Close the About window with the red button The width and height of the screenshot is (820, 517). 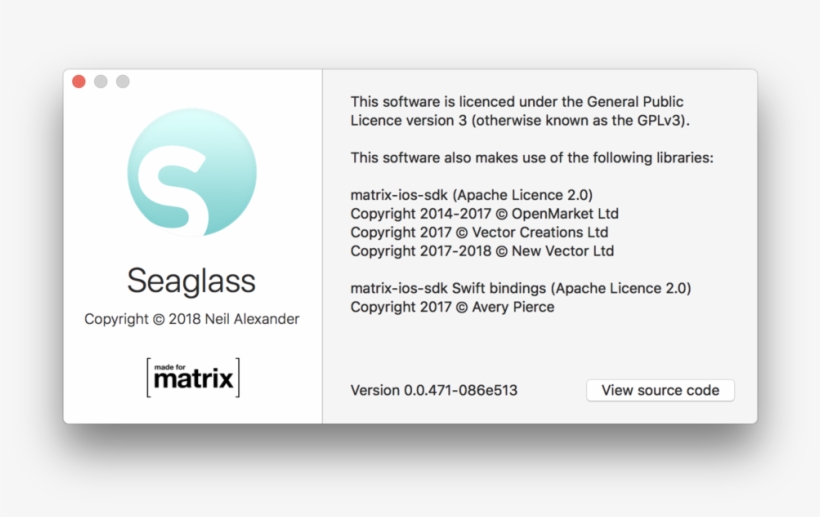(79, 82)
